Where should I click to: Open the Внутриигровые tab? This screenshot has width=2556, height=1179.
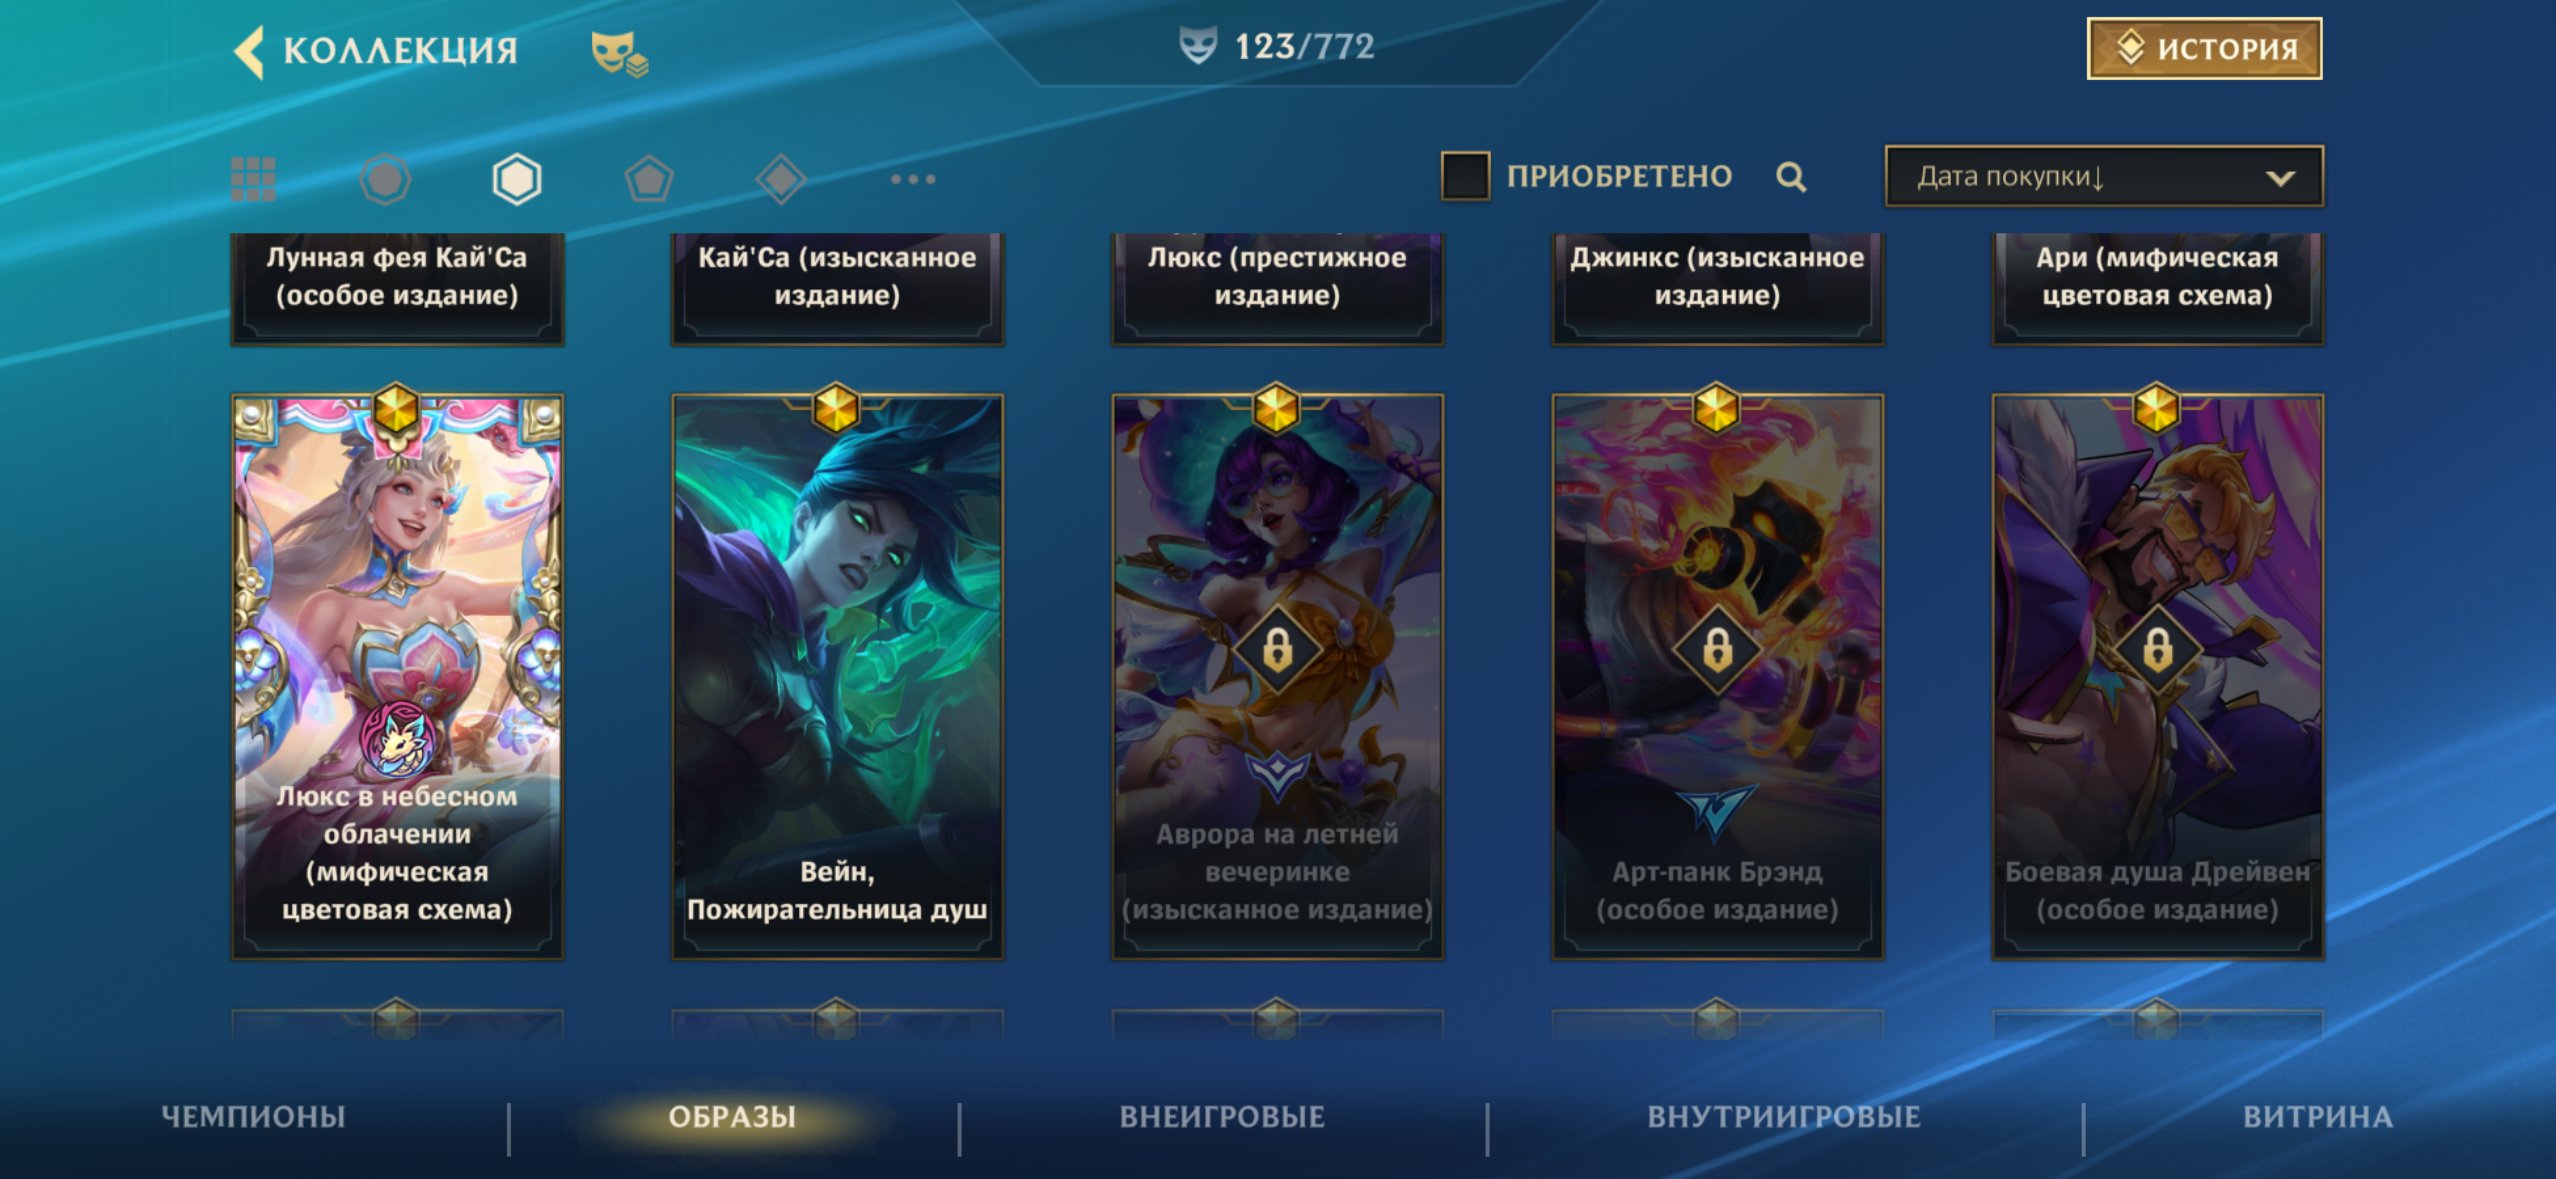click(x=1784, y=1116)
